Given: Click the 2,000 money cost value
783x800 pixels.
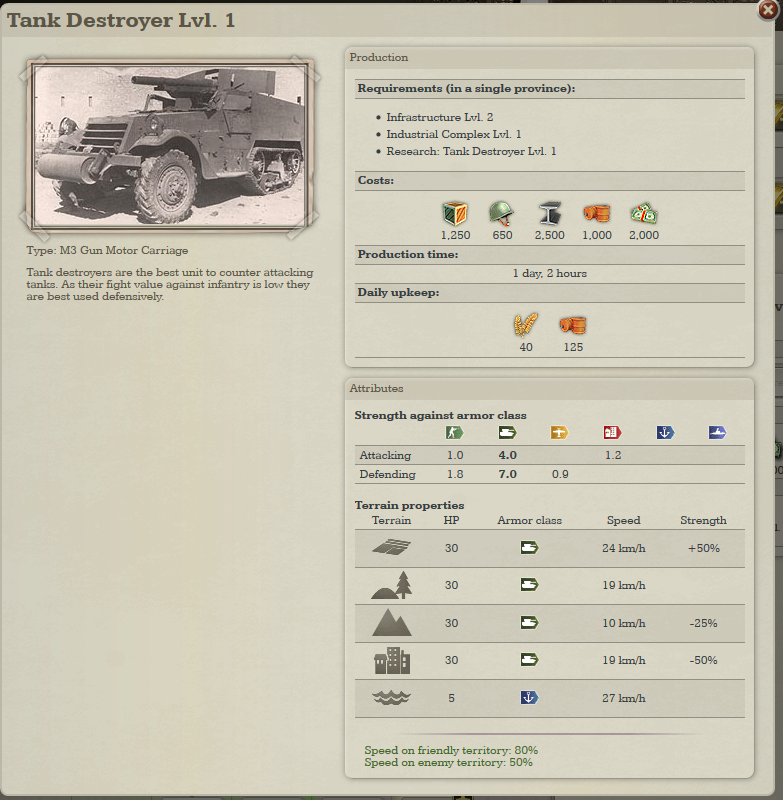Looking at the screenshot, I should click(x=644, y=235).
